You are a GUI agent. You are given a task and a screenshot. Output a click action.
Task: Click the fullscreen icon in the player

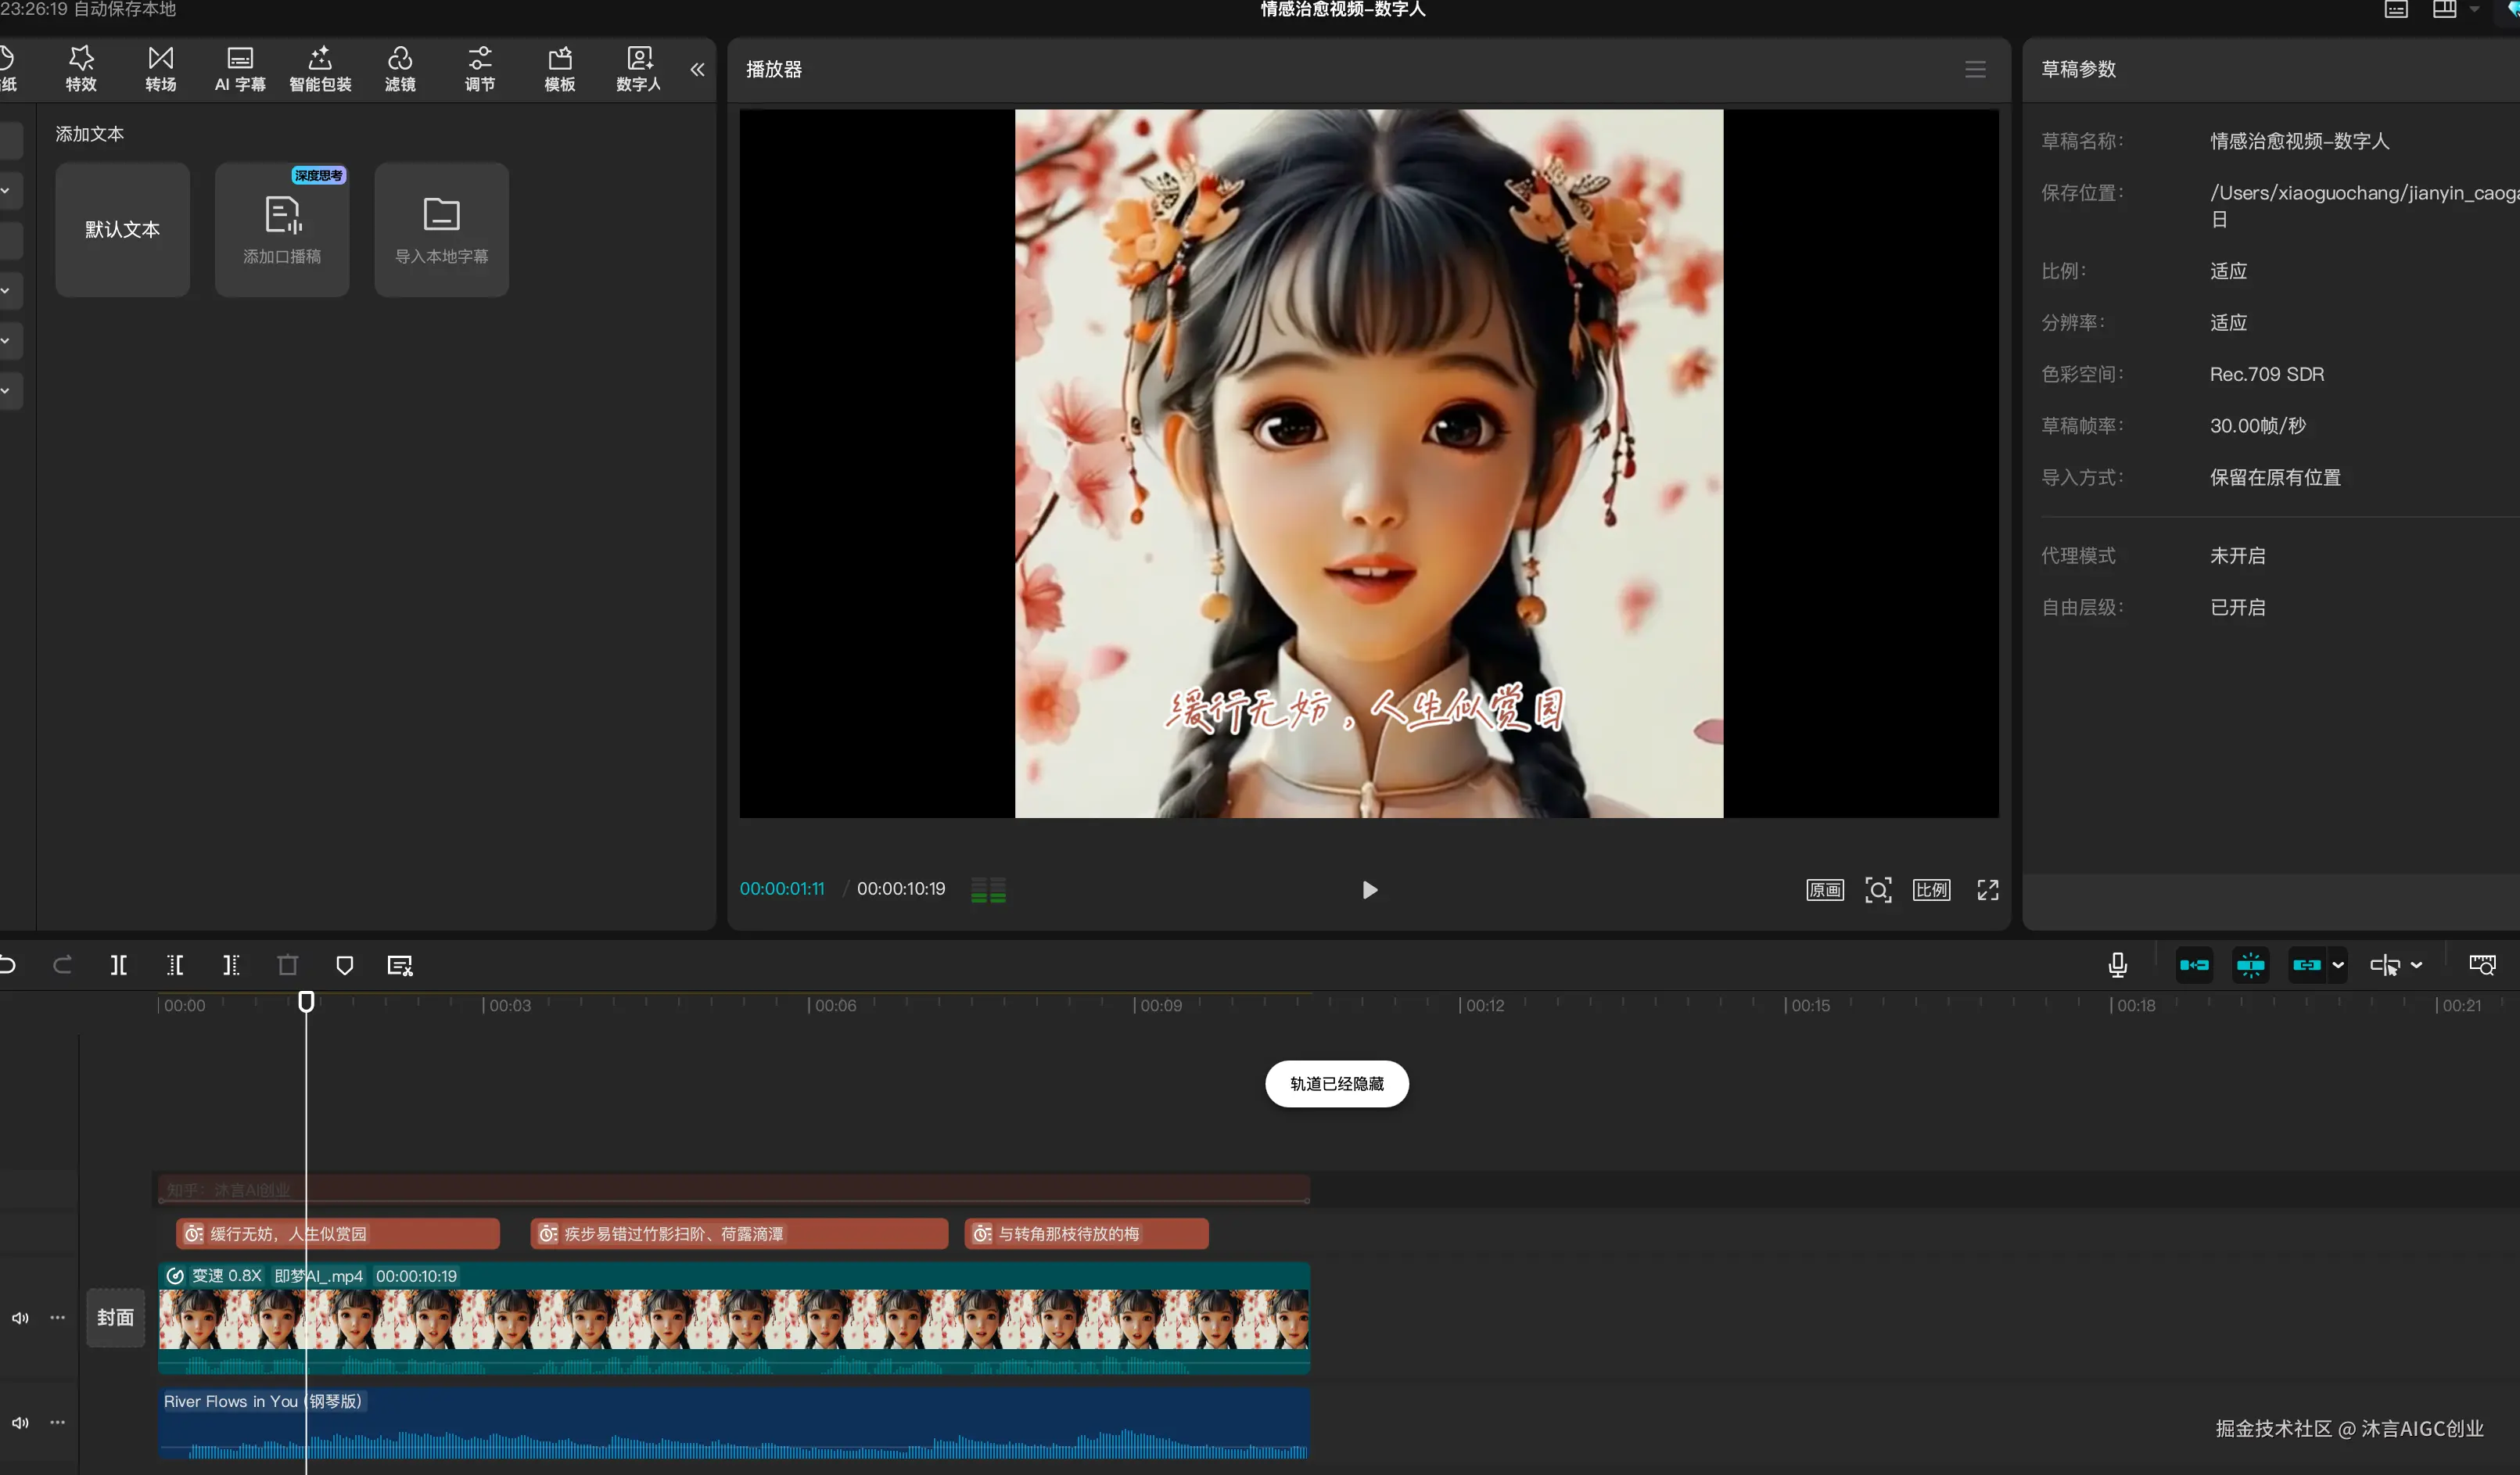pyautogui.click(x=1987, y=890)
